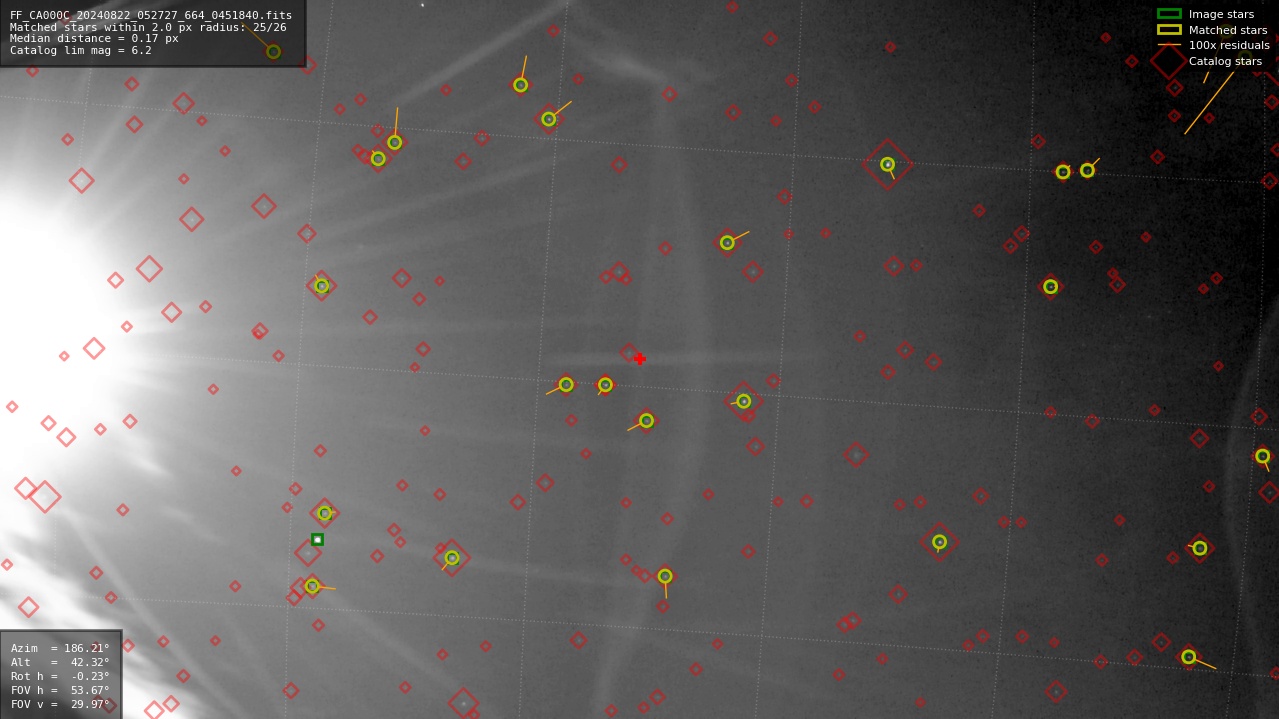Click the green Image stars legend swatch
The image size is (1279, 719).
pos(1169,14)
